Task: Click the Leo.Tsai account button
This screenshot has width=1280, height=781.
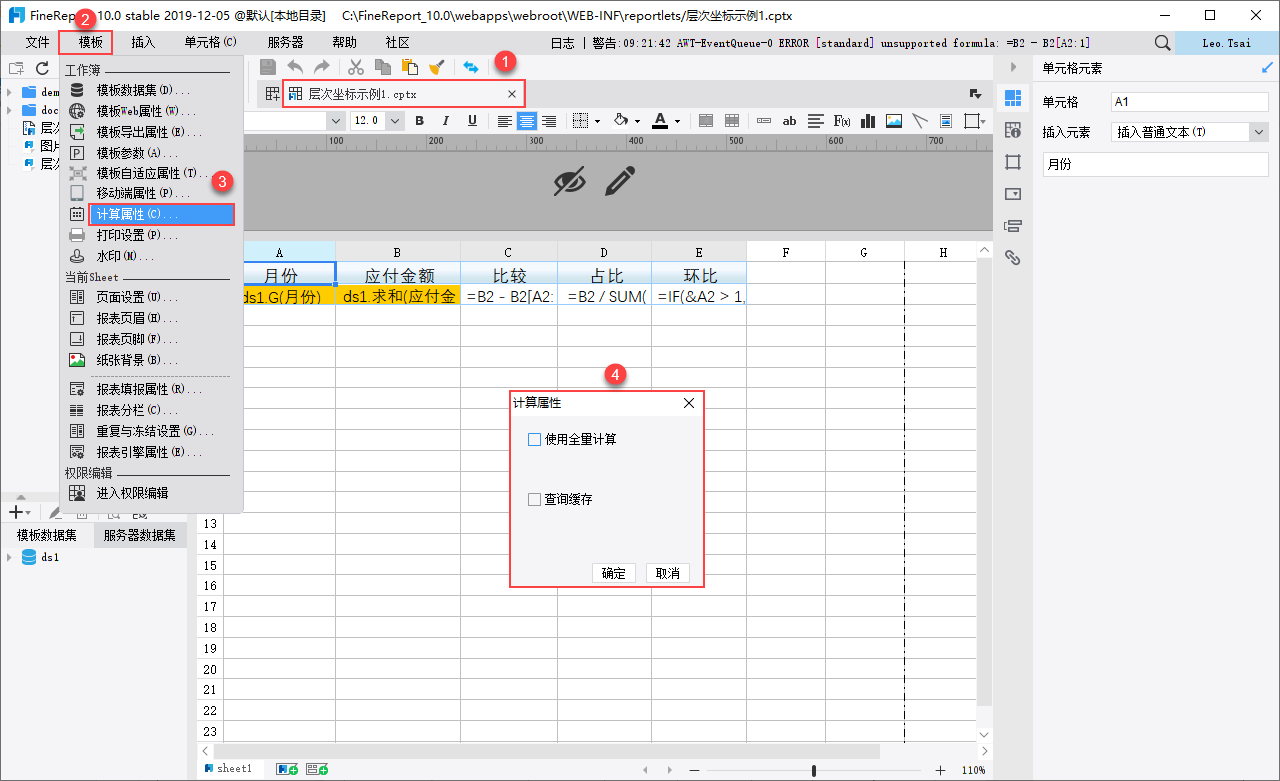Action: [x=1227, y=43]
